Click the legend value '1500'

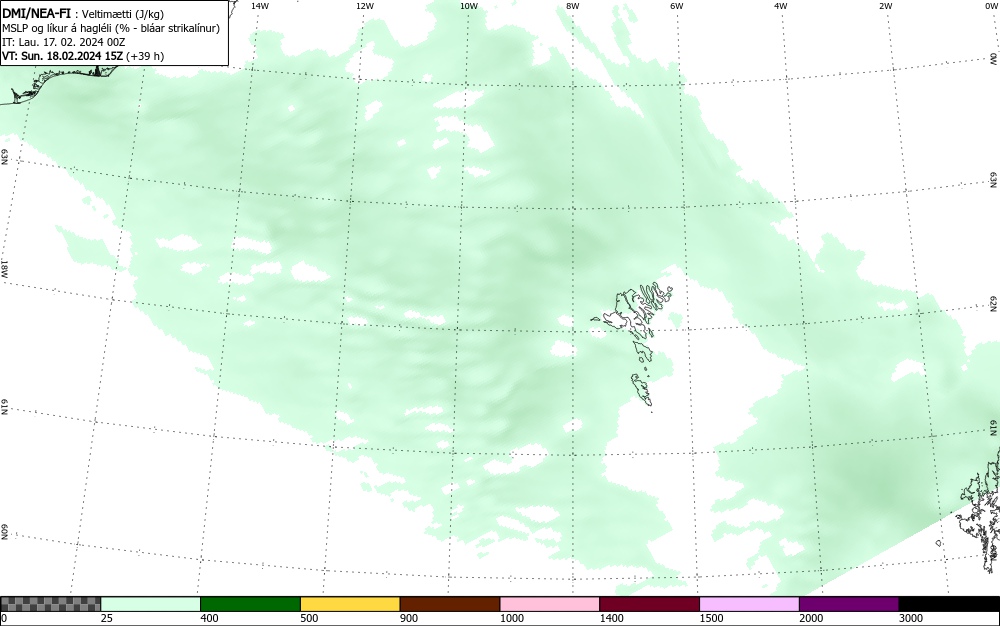point(712,618)
